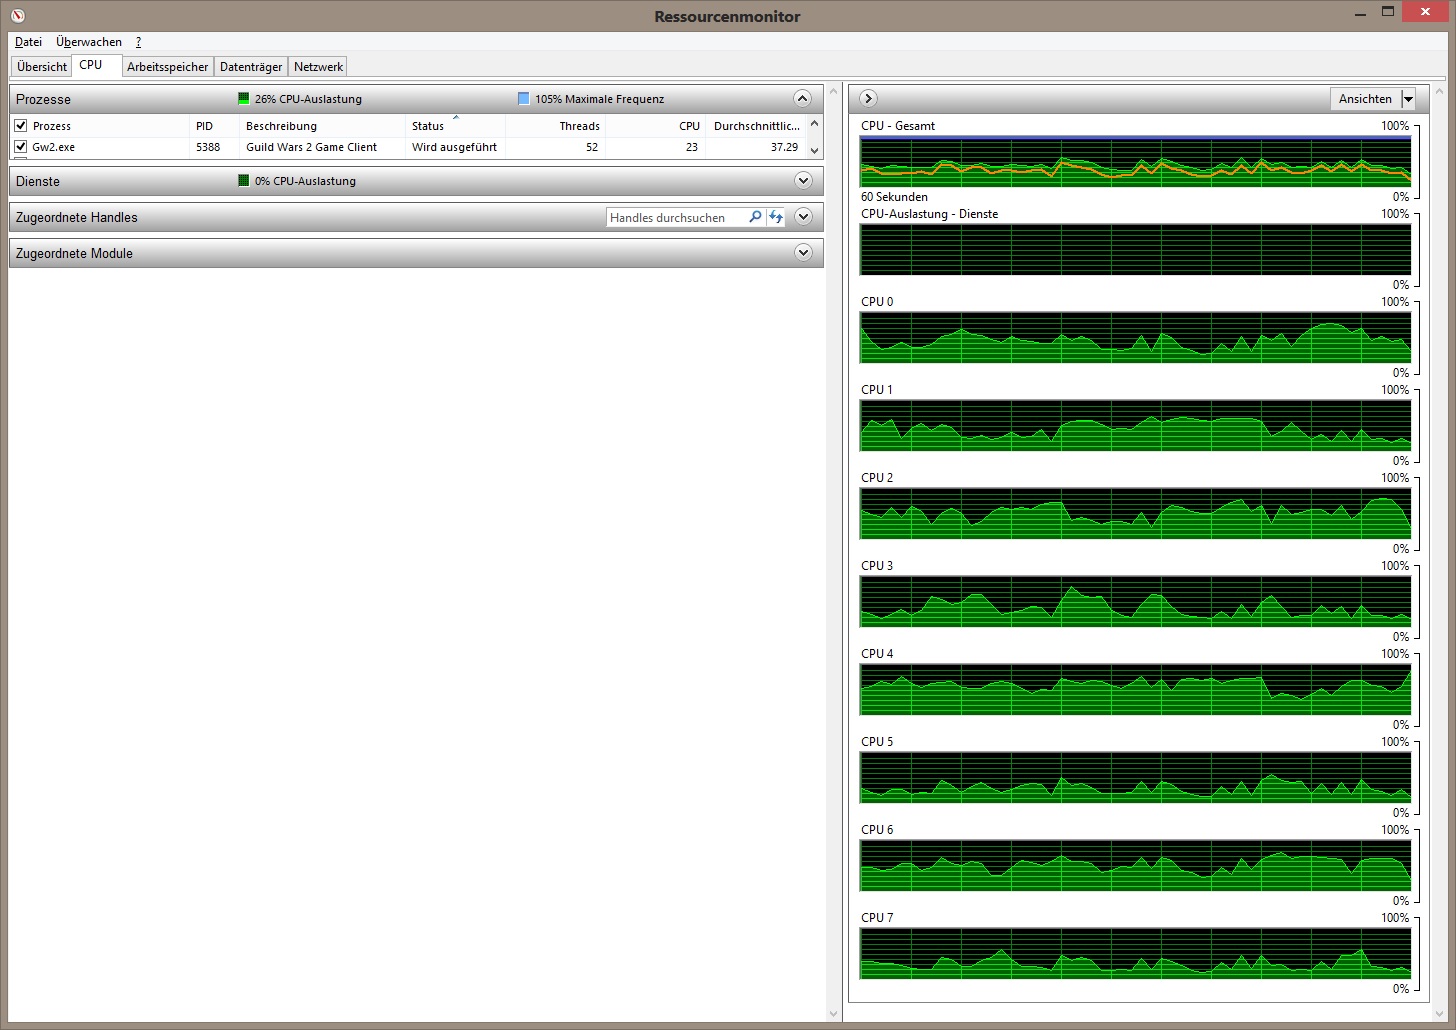Maximize the Ressourcenmonitor window

1388,12
